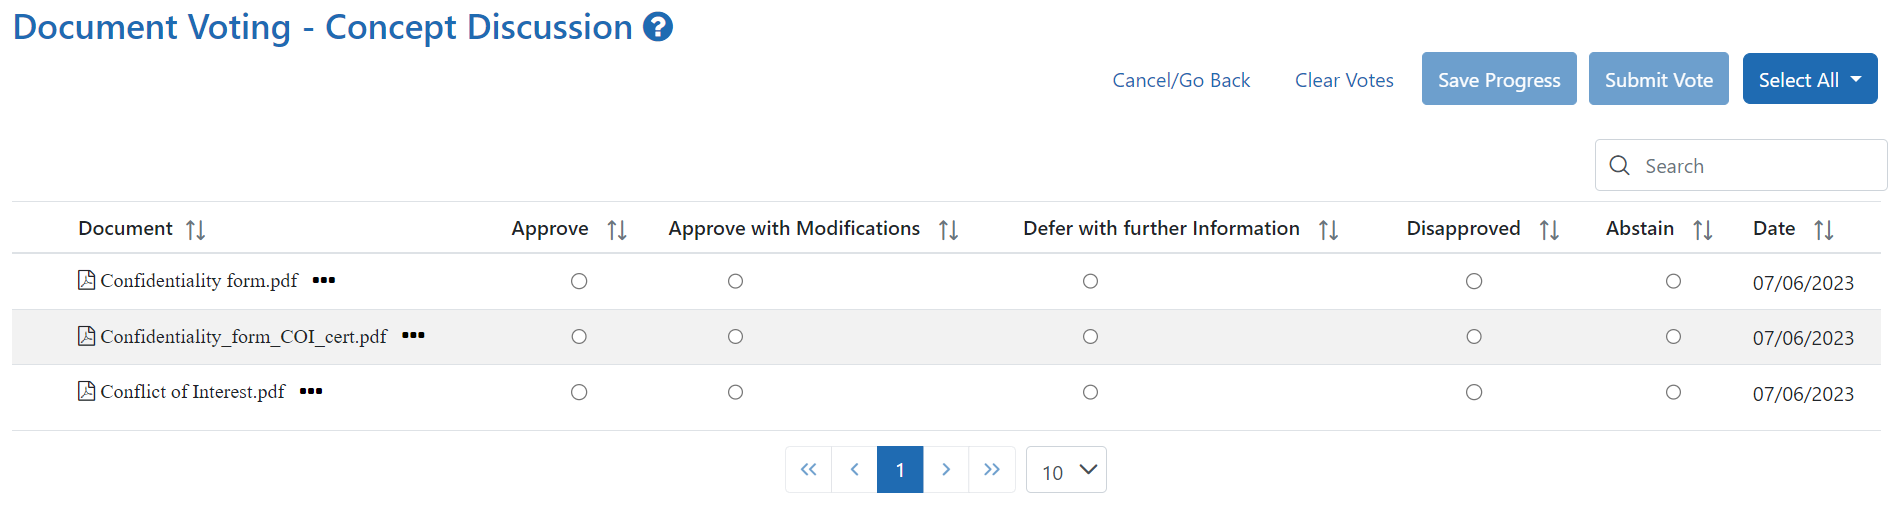Sort table by Date column
Screen dimensions: 1894x507
[x=1824, y=230]
